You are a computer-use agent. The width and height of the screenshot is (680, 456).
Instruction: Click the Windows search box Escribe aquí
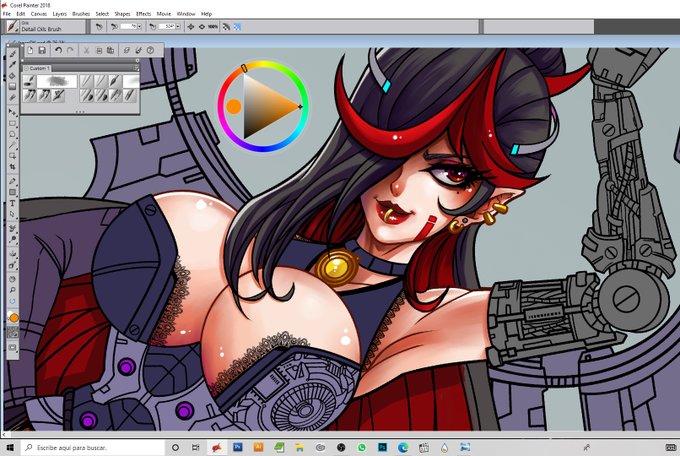tap(93, 447)
